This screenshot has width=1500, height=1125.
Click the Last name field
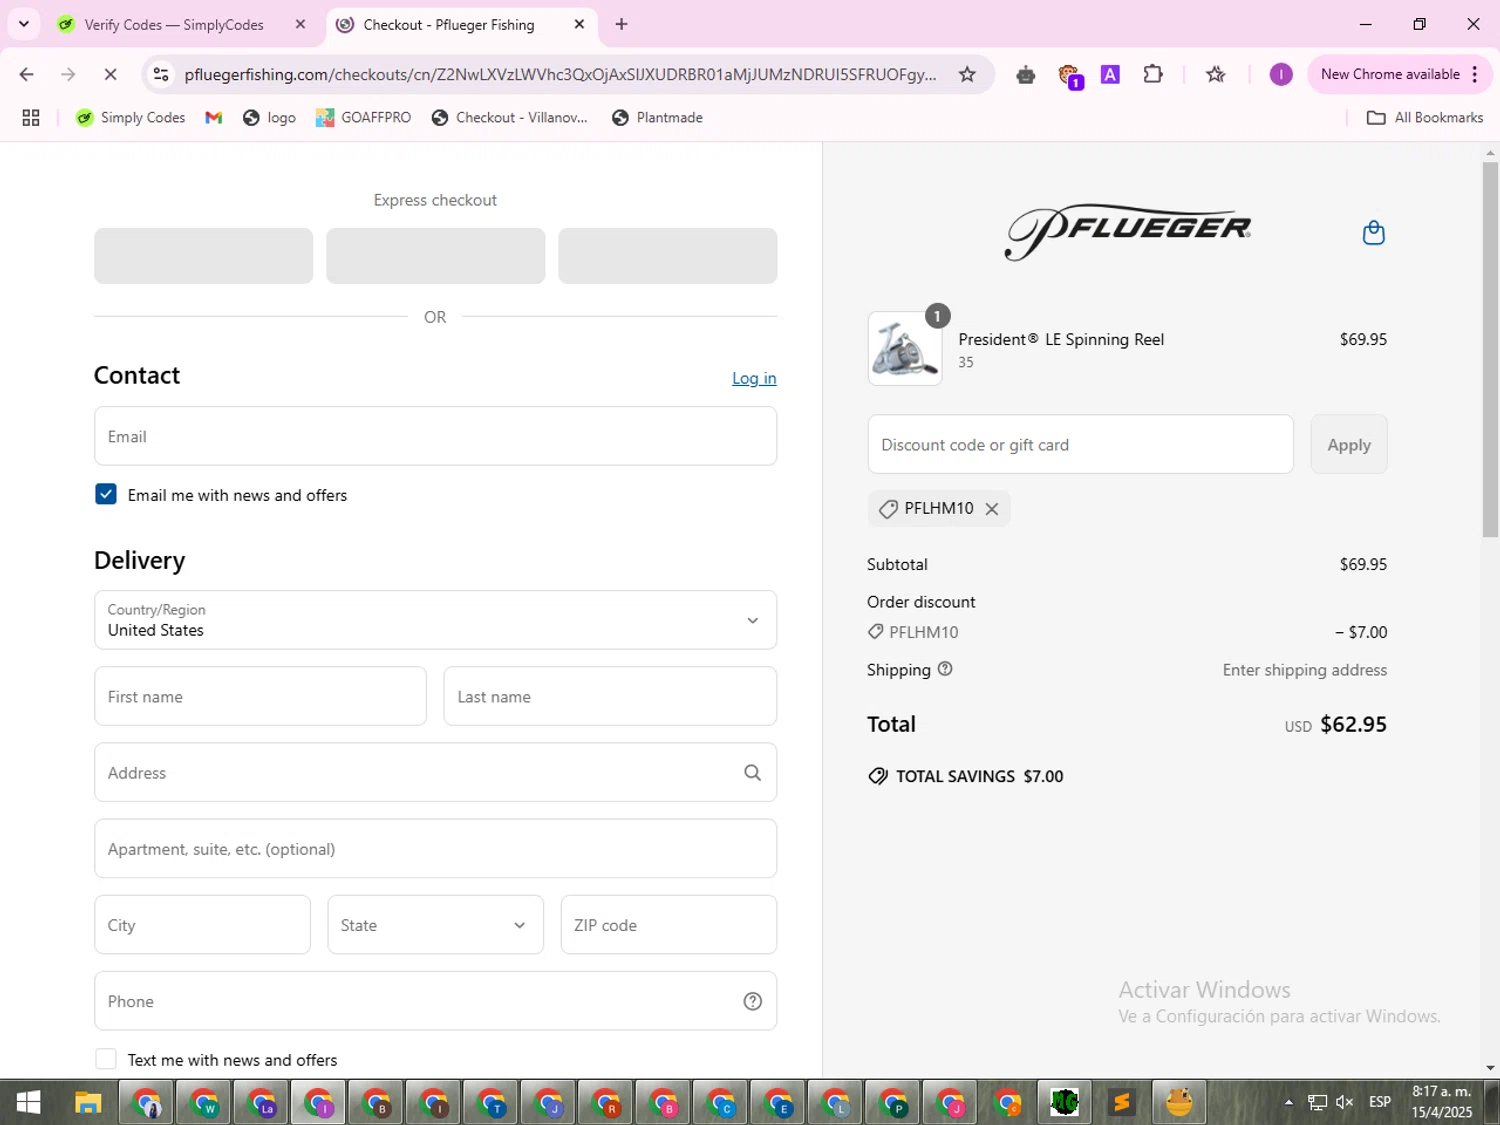click(610, 696)
